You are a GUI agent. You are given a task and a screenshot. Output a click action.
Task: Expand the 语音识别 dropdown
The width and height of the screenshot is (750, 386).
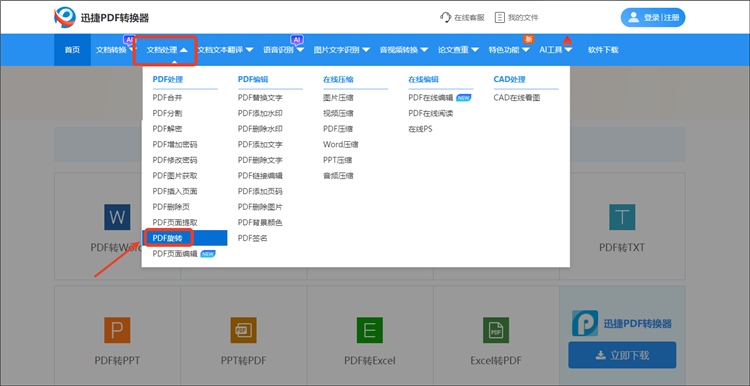(284, 50)
